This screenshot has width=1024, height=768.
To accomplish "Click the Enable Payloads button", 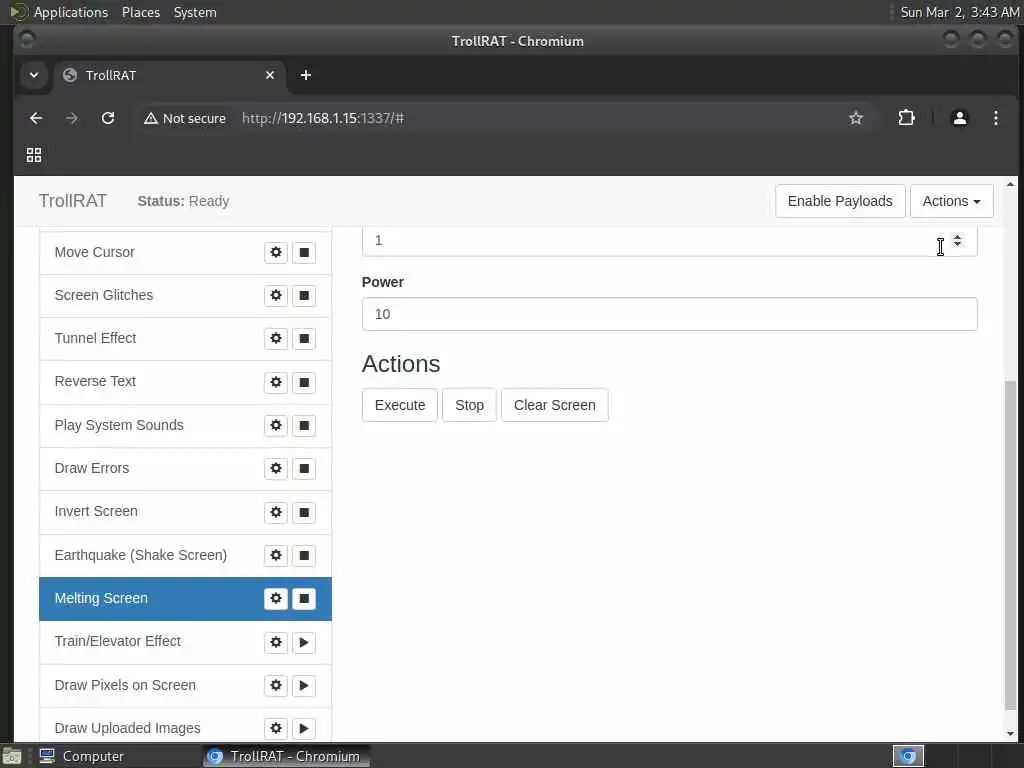I will pyautogui.click(x=840, y=201).
